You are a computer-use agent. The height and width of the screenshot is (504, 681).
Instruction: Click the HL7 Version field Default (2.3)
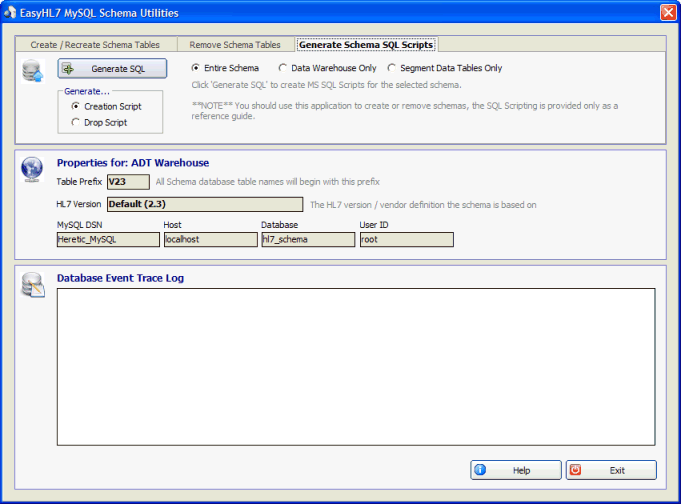coord(205,204)
